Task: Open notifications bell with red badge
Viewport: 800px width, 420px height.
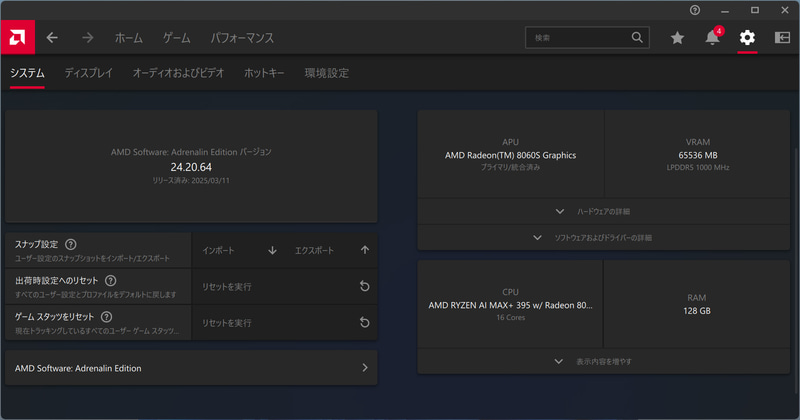Action: pos(712,37)
